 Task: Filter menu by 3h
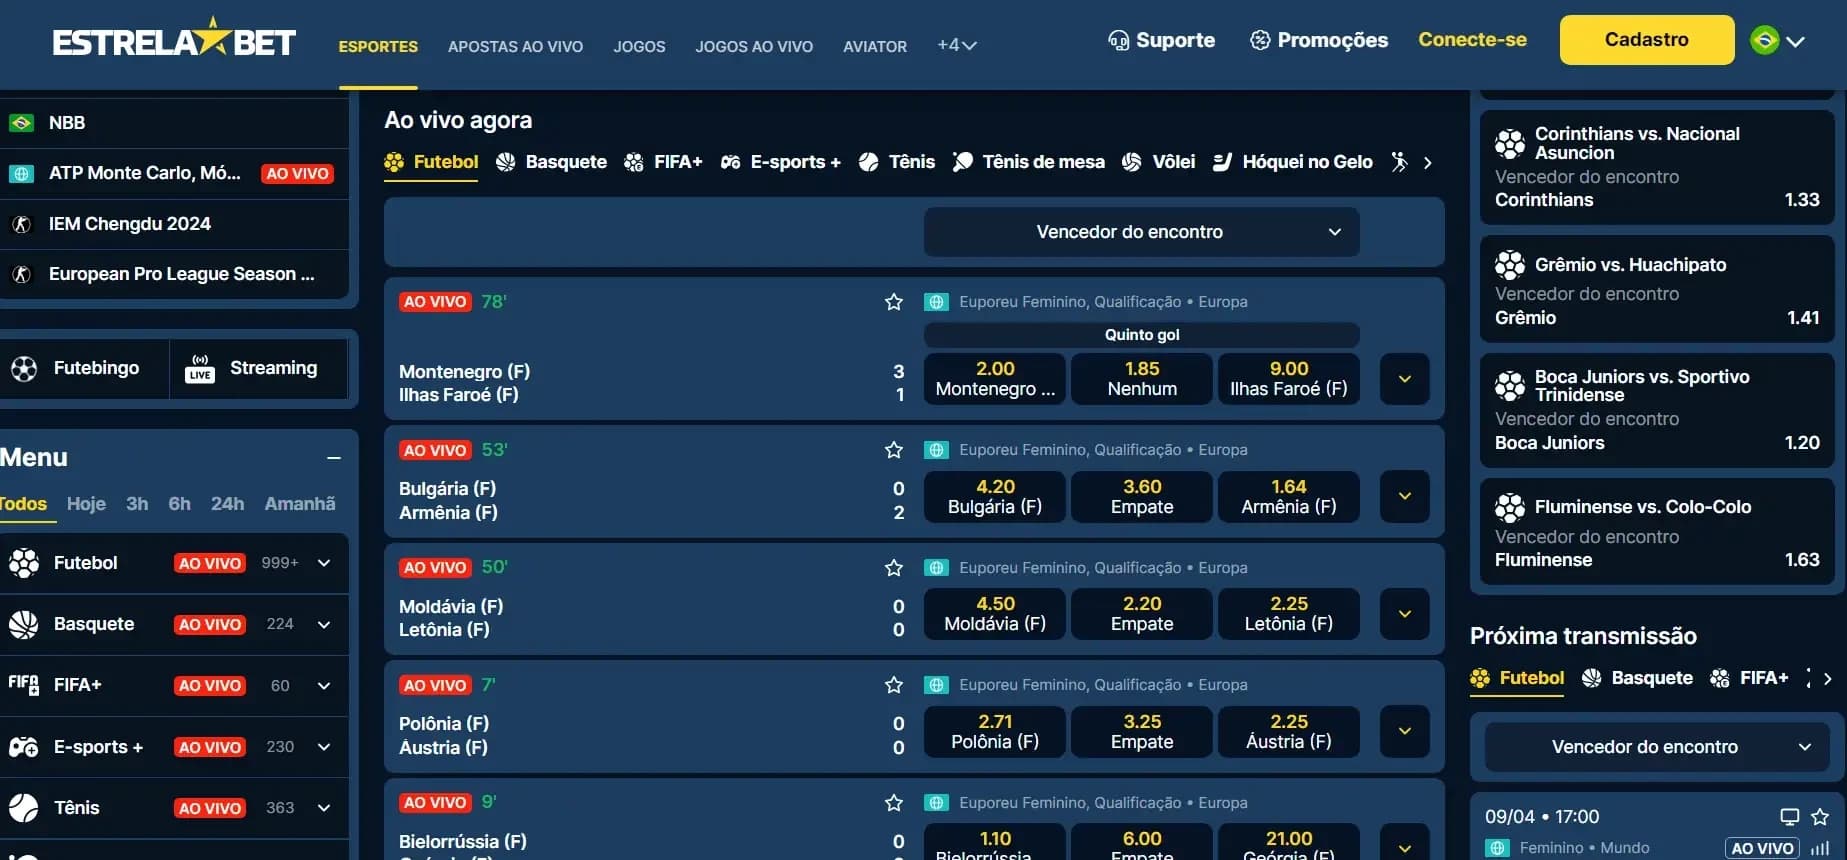coord(137,504)
